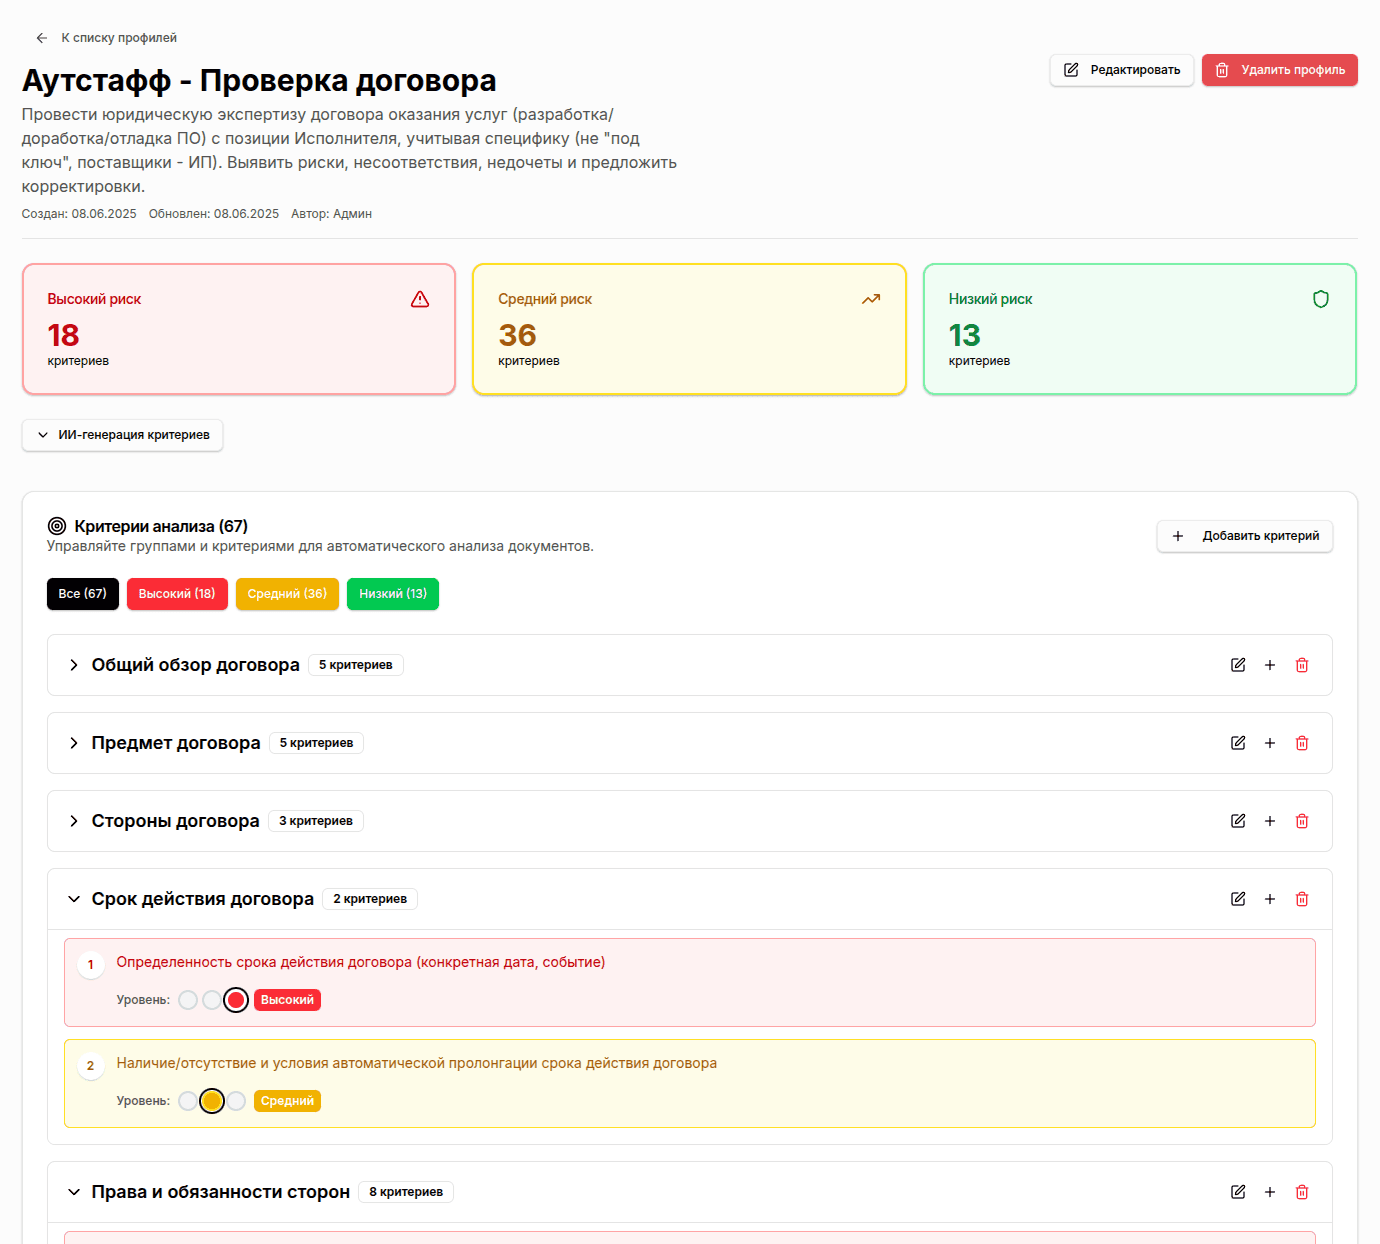Delete the 'Предмет договора' group
The image size is (1380, 1244).
click(1302, 743)
